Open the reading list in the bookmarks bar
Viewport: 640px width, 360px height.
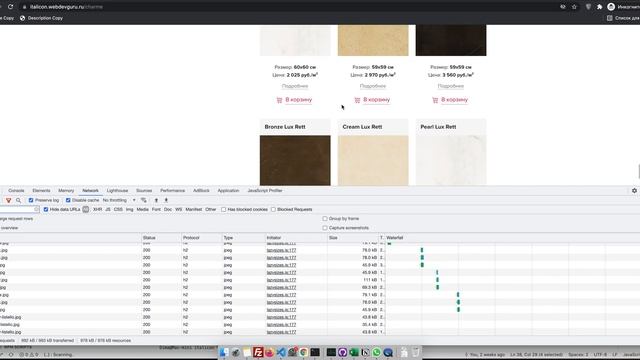click(623, 18)
